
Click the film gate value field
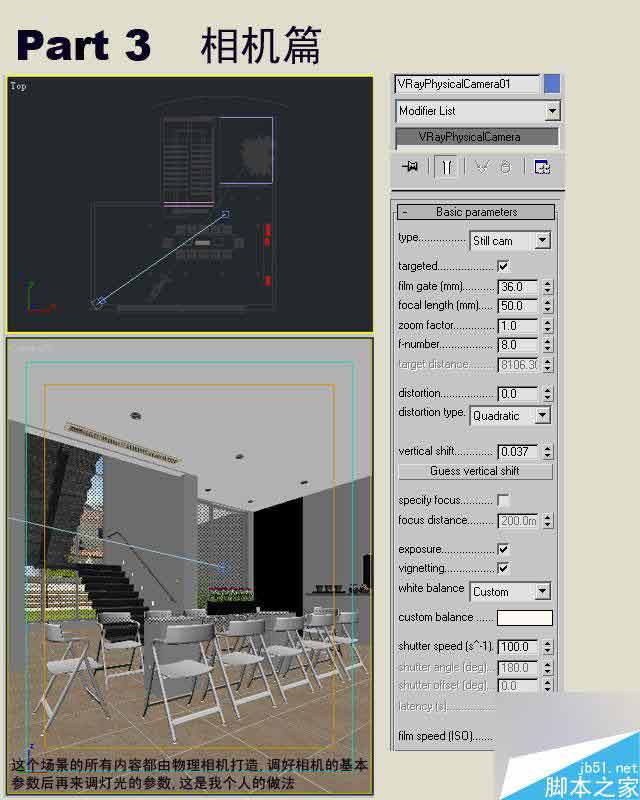(x=518, y=287)
